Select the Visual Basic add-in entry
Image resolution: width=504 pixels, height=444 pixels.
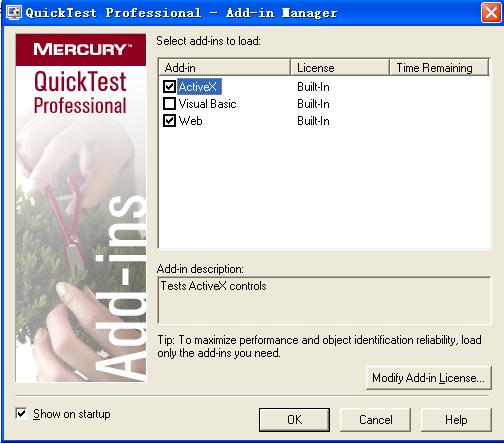[x=207, y=104]
